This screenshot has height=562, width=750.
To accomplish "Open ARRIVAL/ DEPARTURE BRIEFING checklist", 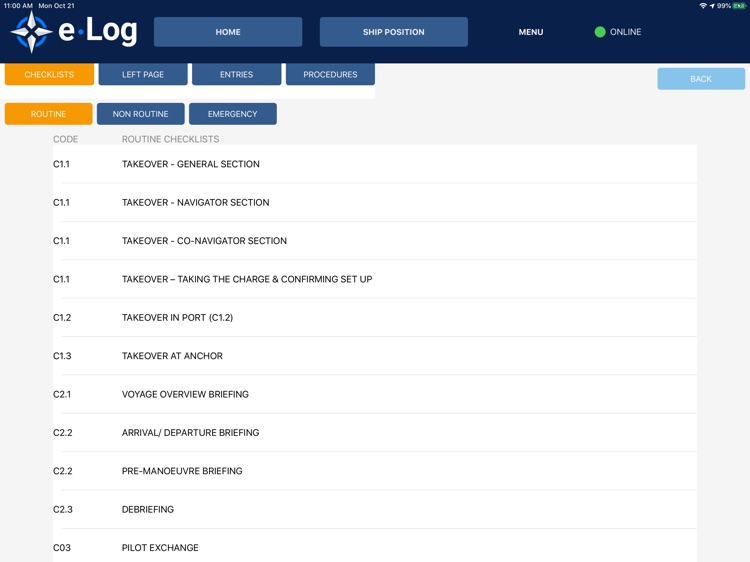I will click(x=375, y=432).
